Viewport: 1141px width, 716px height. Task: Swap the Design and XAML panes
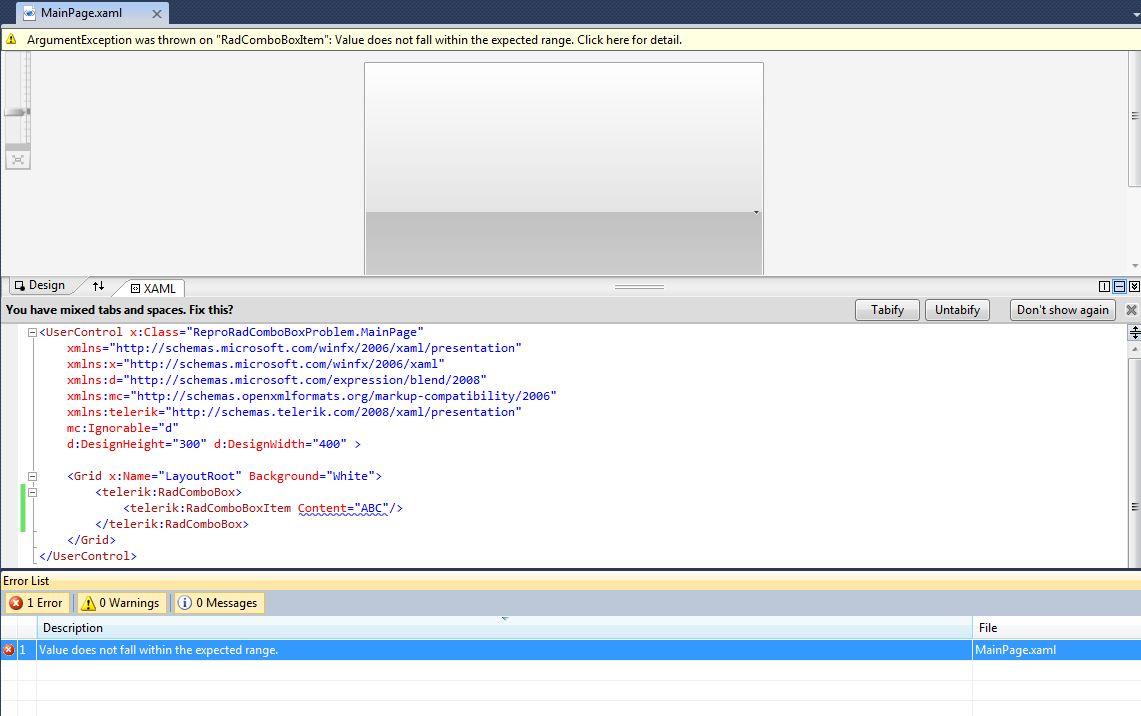click(x=98, y=286)
